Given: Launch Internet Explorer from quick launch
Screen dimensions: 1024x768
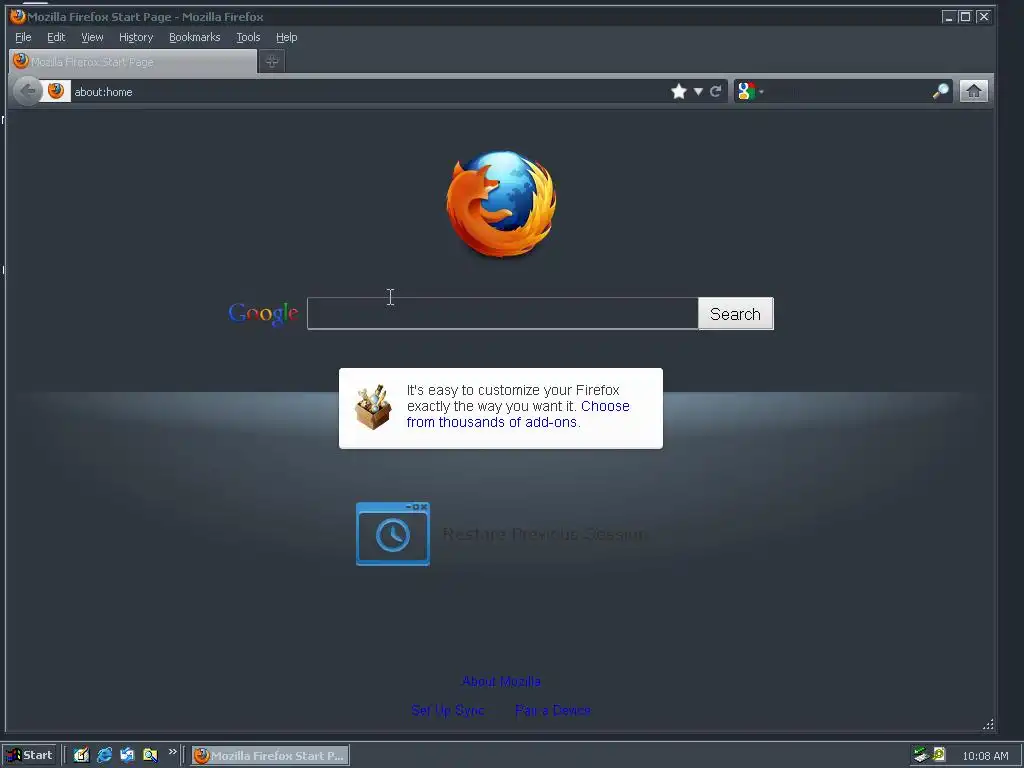Looking at the screenshot, I should [x=104, y=756].
